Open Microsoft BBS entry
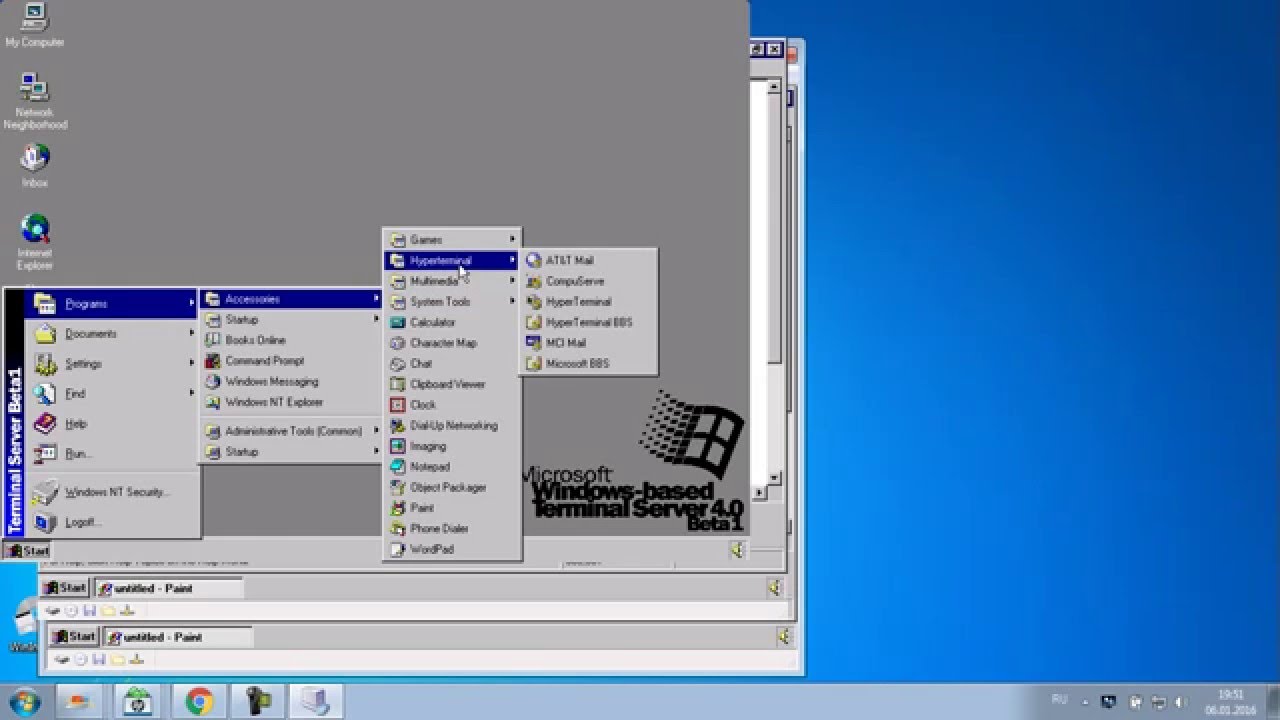Viewport: 1280px width, 720px height. point(588,363)
